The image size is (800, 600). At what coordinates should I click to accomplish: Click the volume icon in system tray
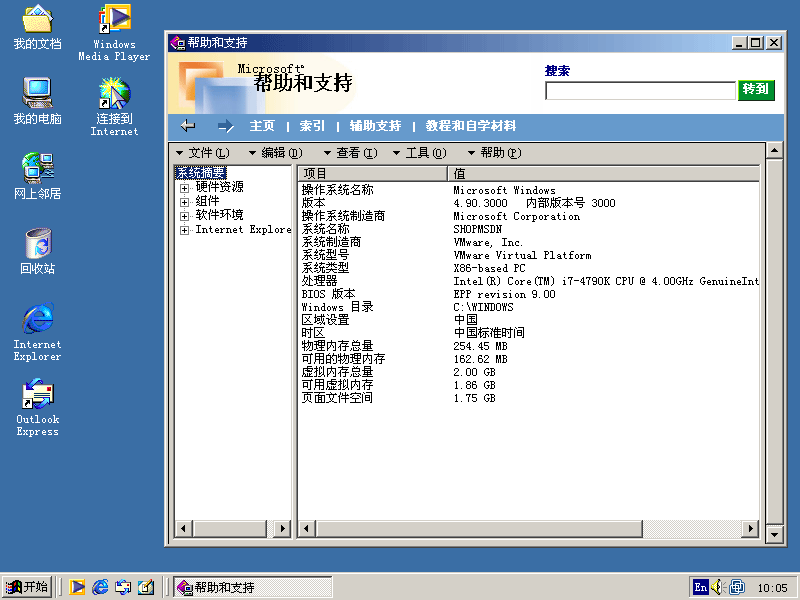pos(718,587)
